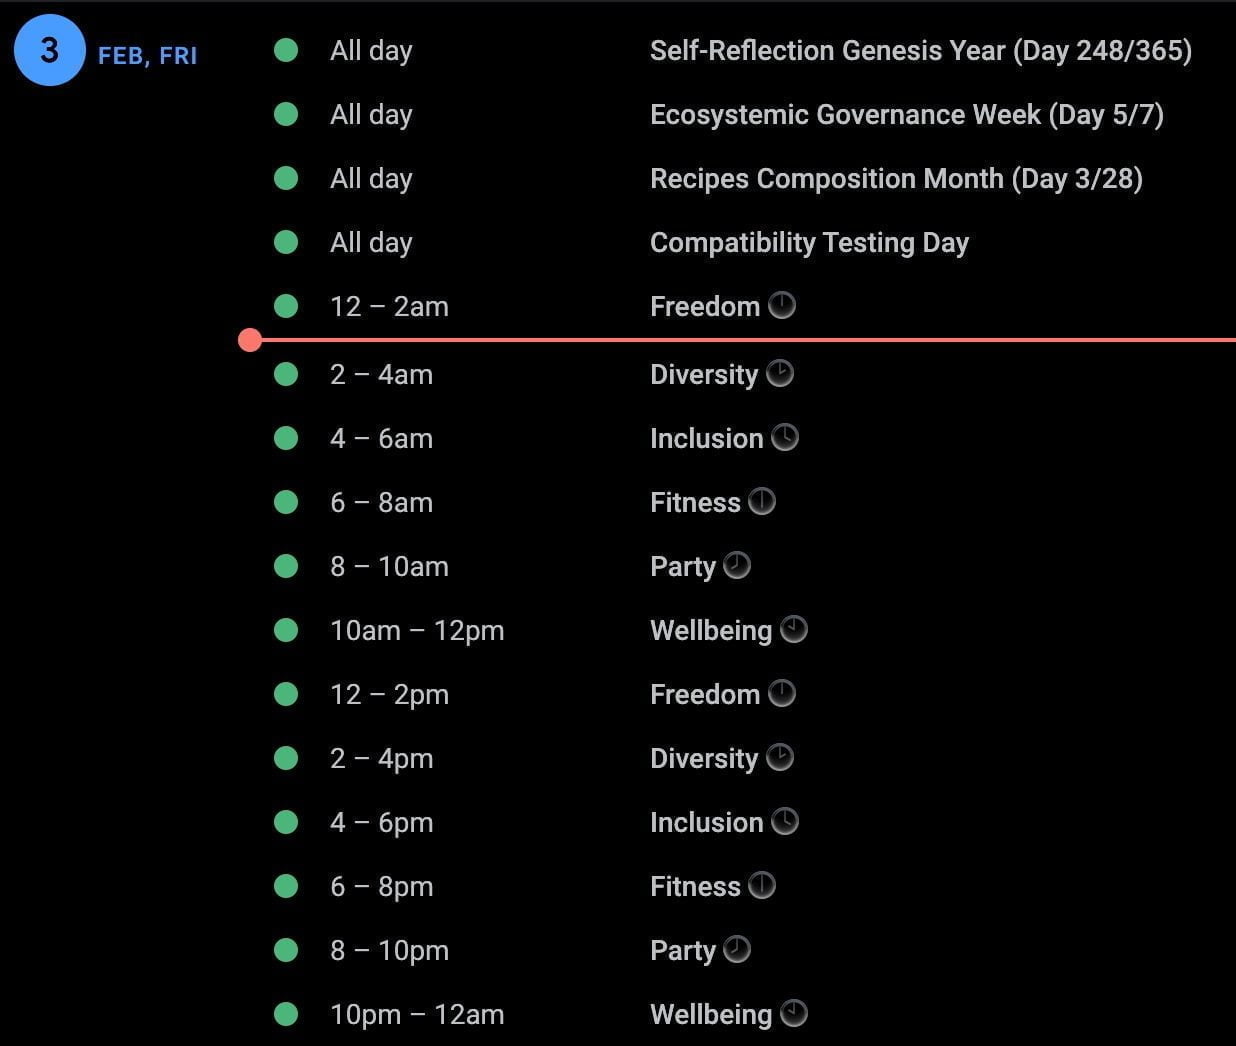Select the 8 – 10pm Party event title
Viewport: 1236px width, 1046px height.
pyautogui.click(x=682, y=950)
